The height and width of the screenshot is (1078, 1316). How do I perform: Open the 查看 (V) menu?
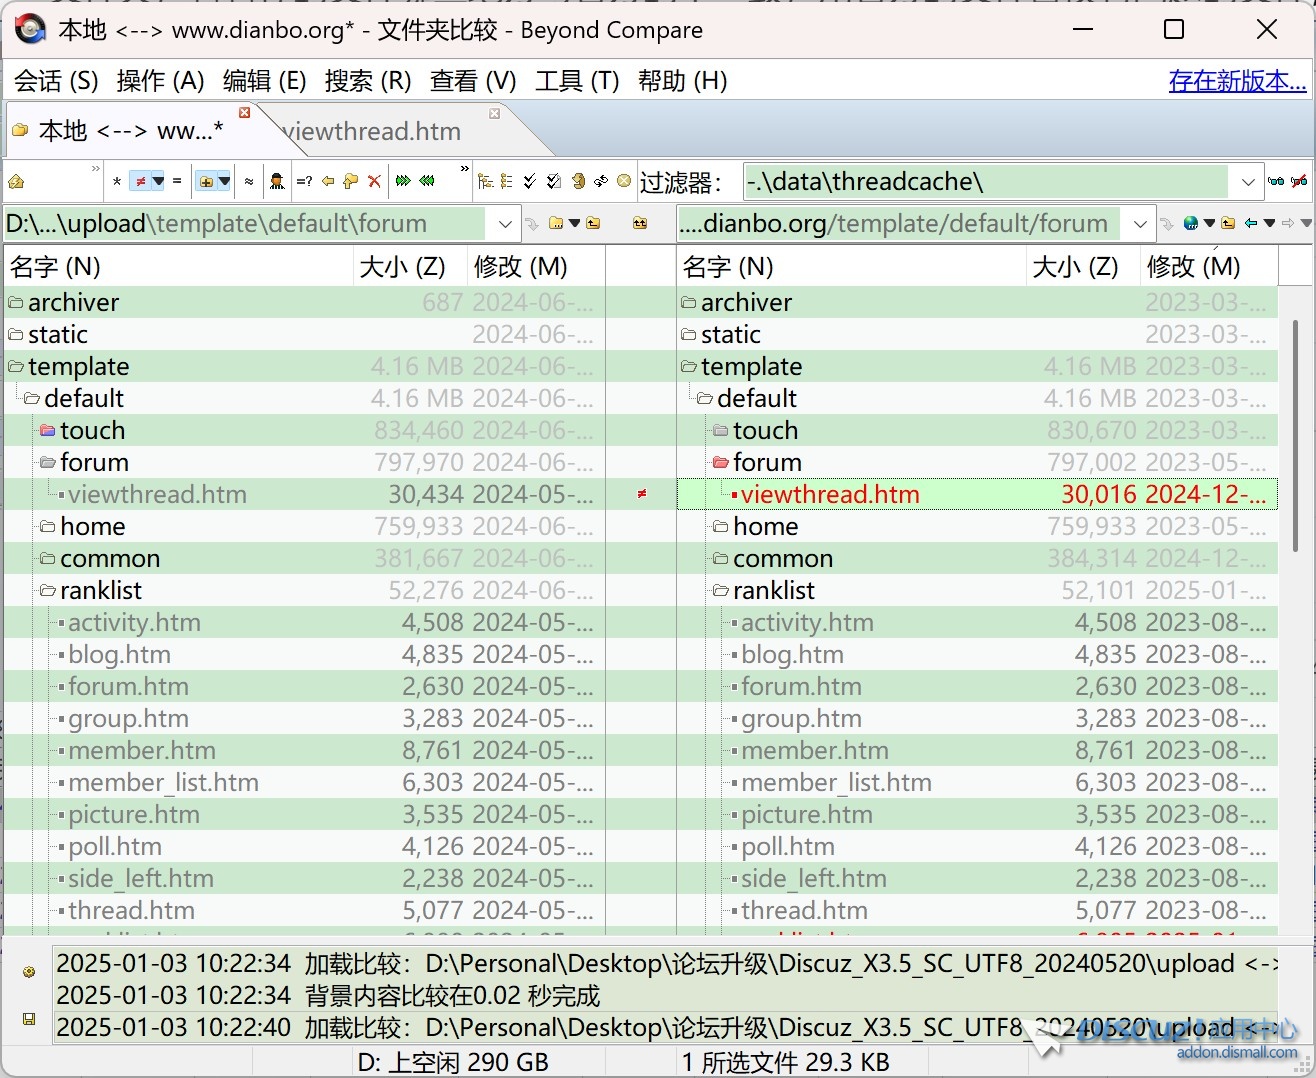473,81
